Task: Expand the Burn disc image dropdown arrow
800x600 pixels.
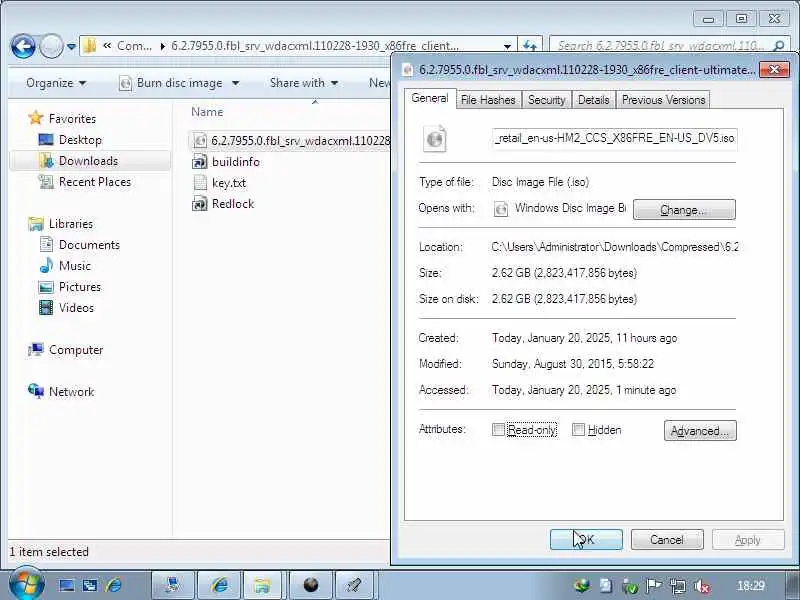Action: (235, 83)
